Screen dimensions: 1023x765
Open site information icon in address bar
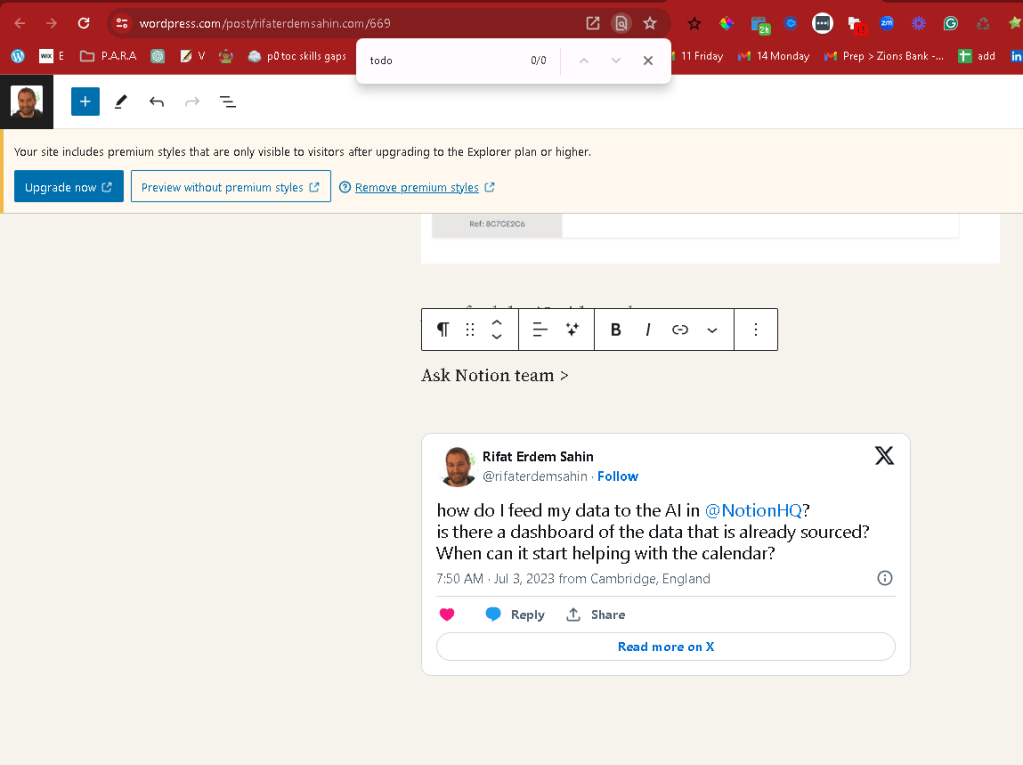pos(121,23)
